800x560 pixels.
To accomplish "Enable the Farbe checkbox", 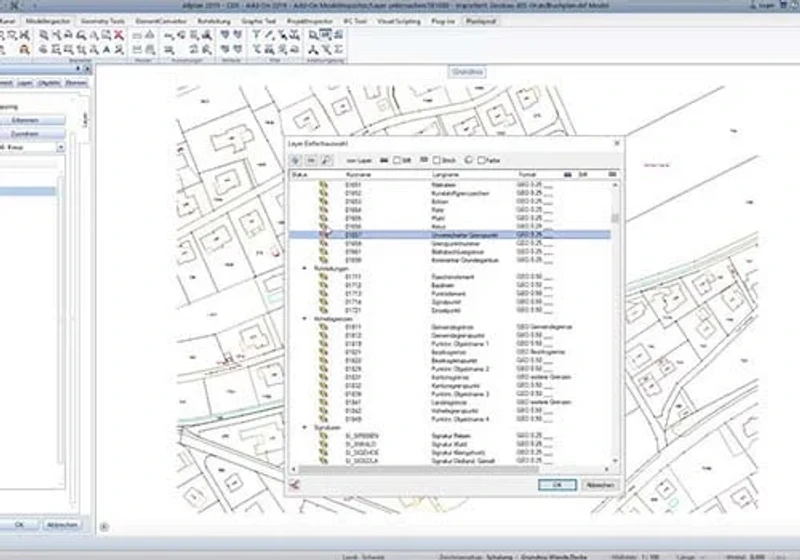I will 481,160.
